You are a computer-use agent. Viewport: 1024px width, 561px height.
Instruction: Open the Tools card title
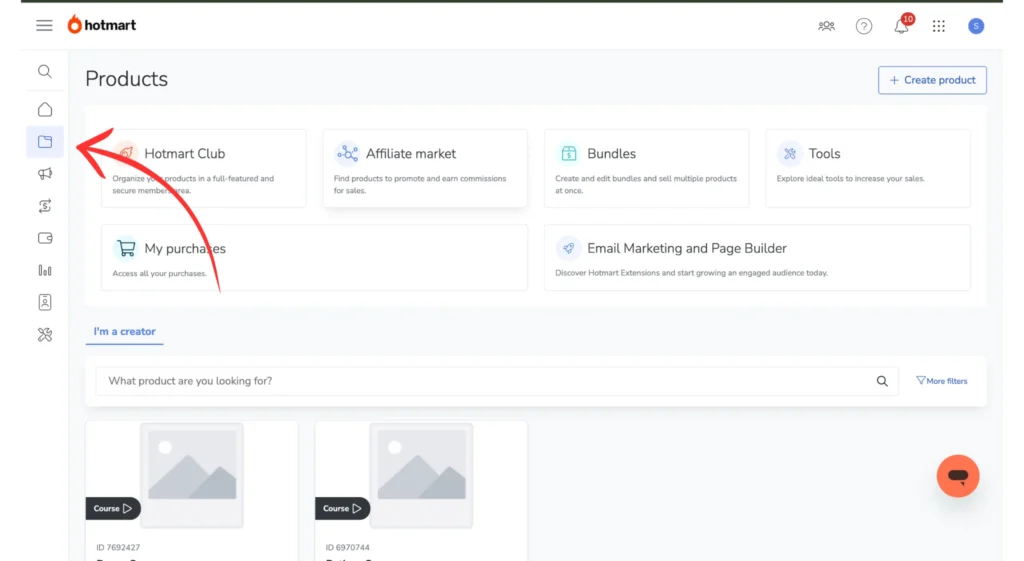pos(824,153)
